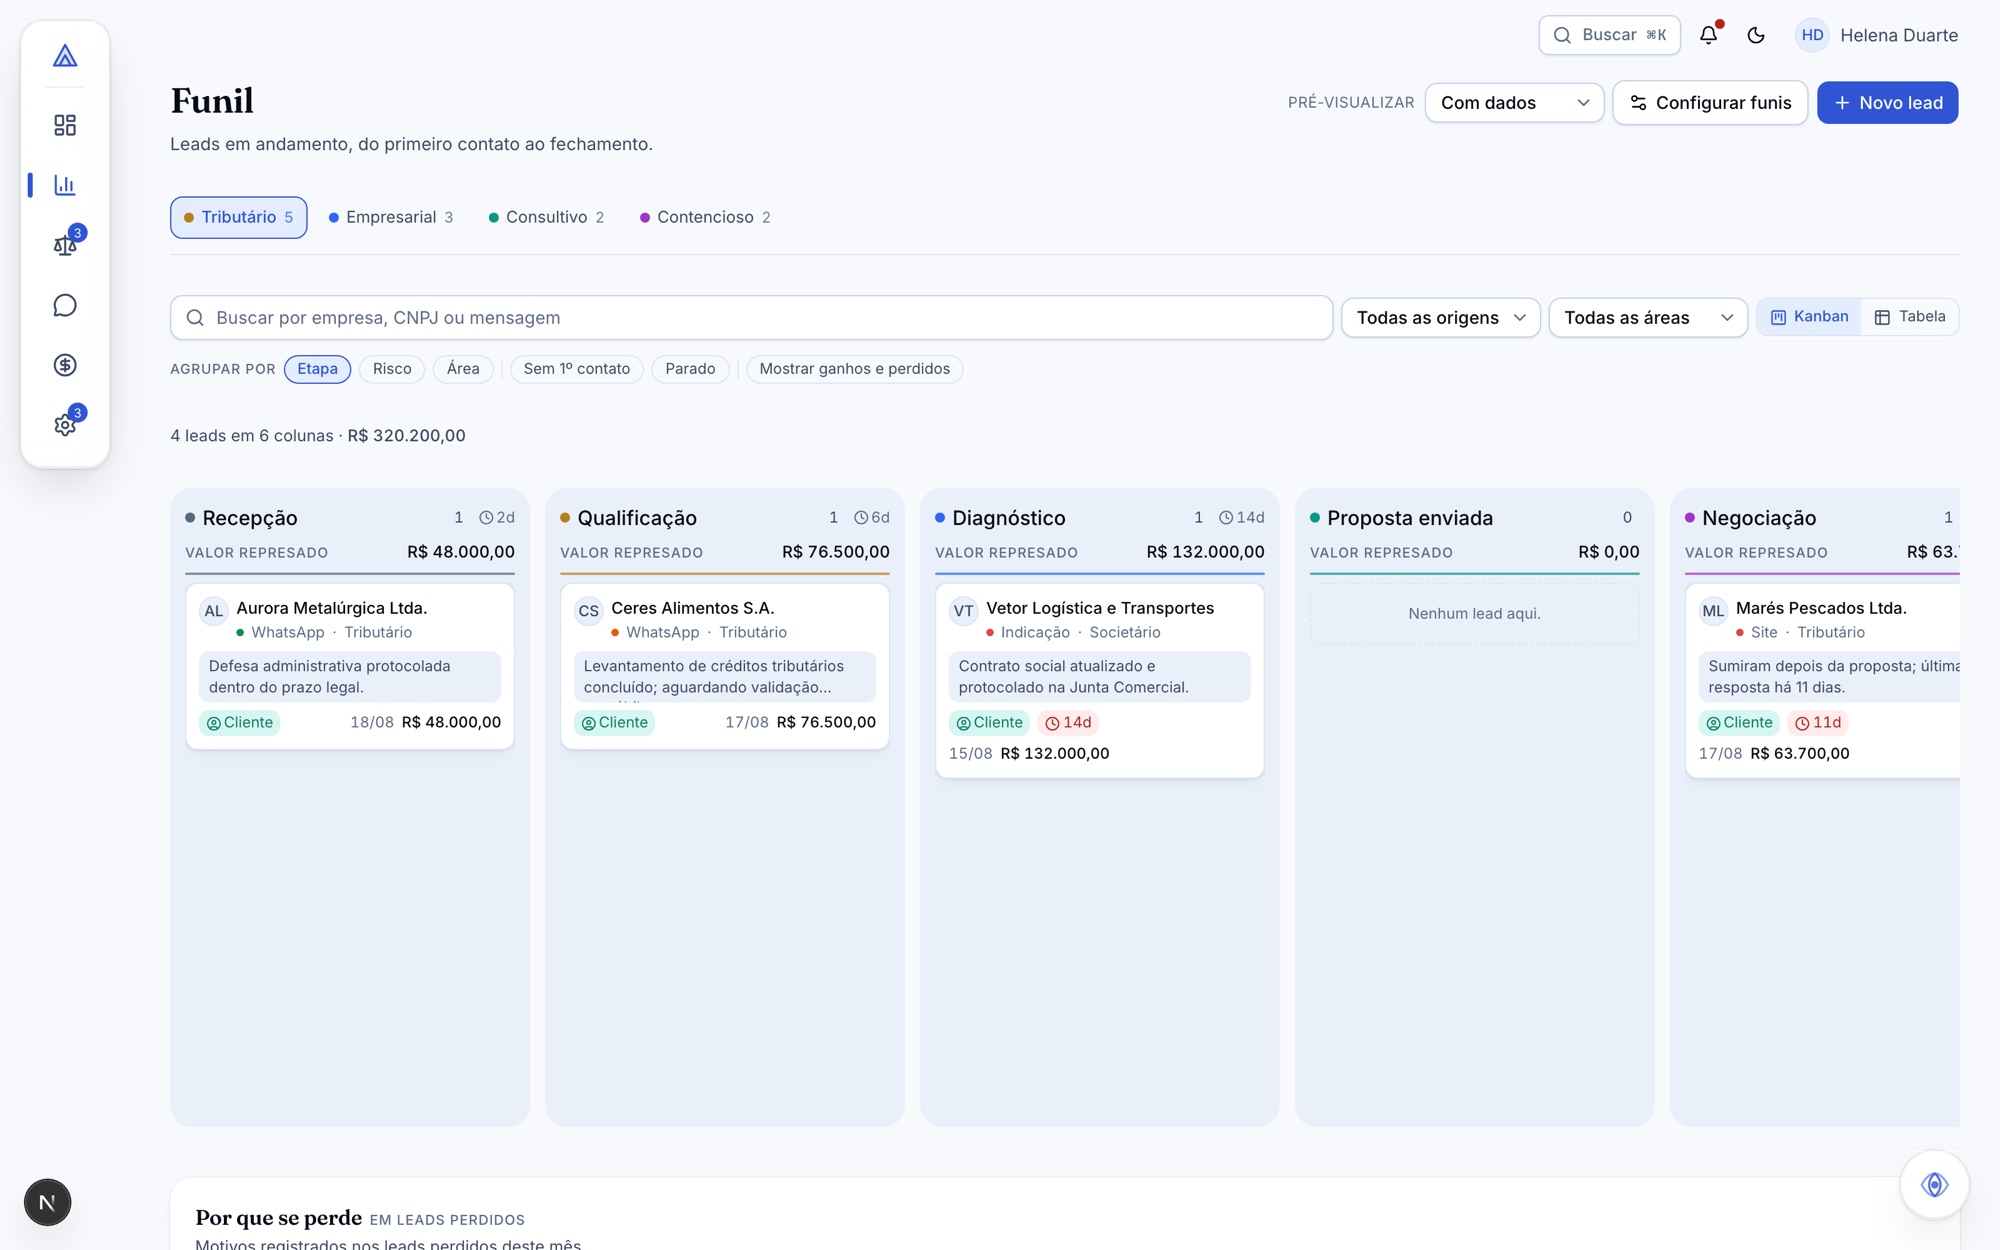Toggle the Sem 1º contato filter
Screen dimensions: 2000x1250
click(x=577, y=369)
